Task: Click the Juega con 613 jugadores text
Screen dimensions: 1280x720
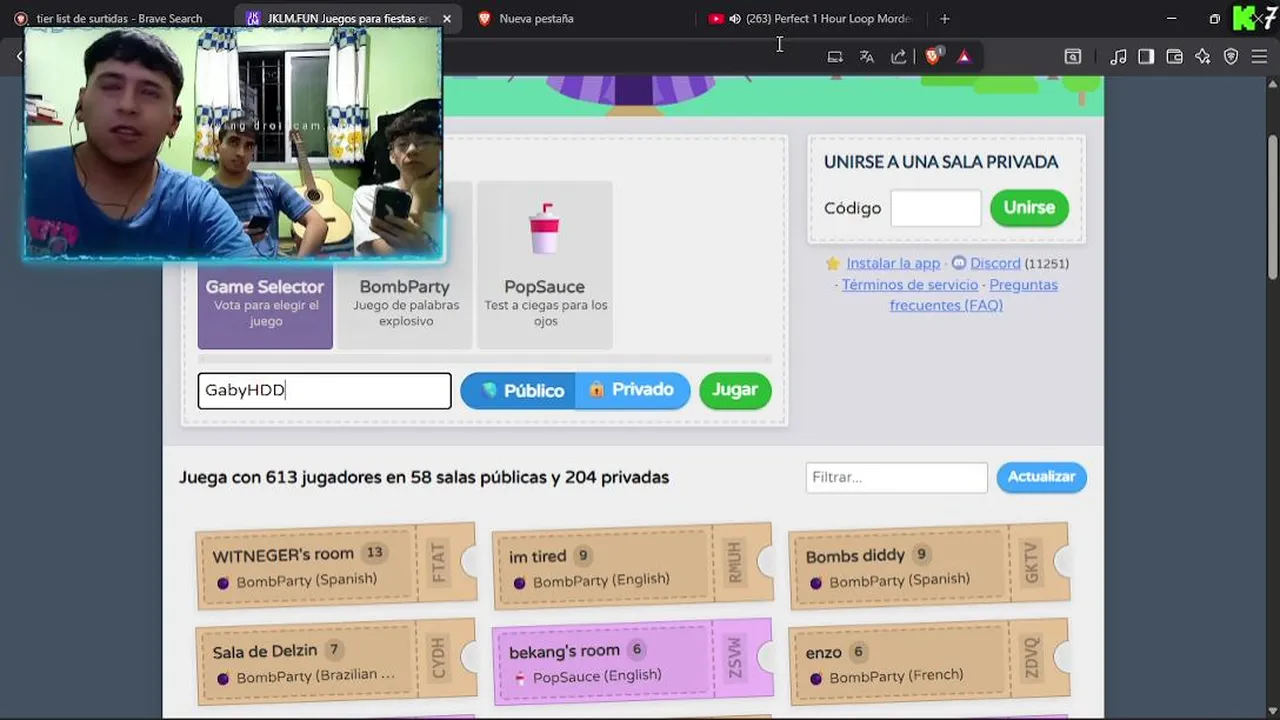Action: pos(424,477)
